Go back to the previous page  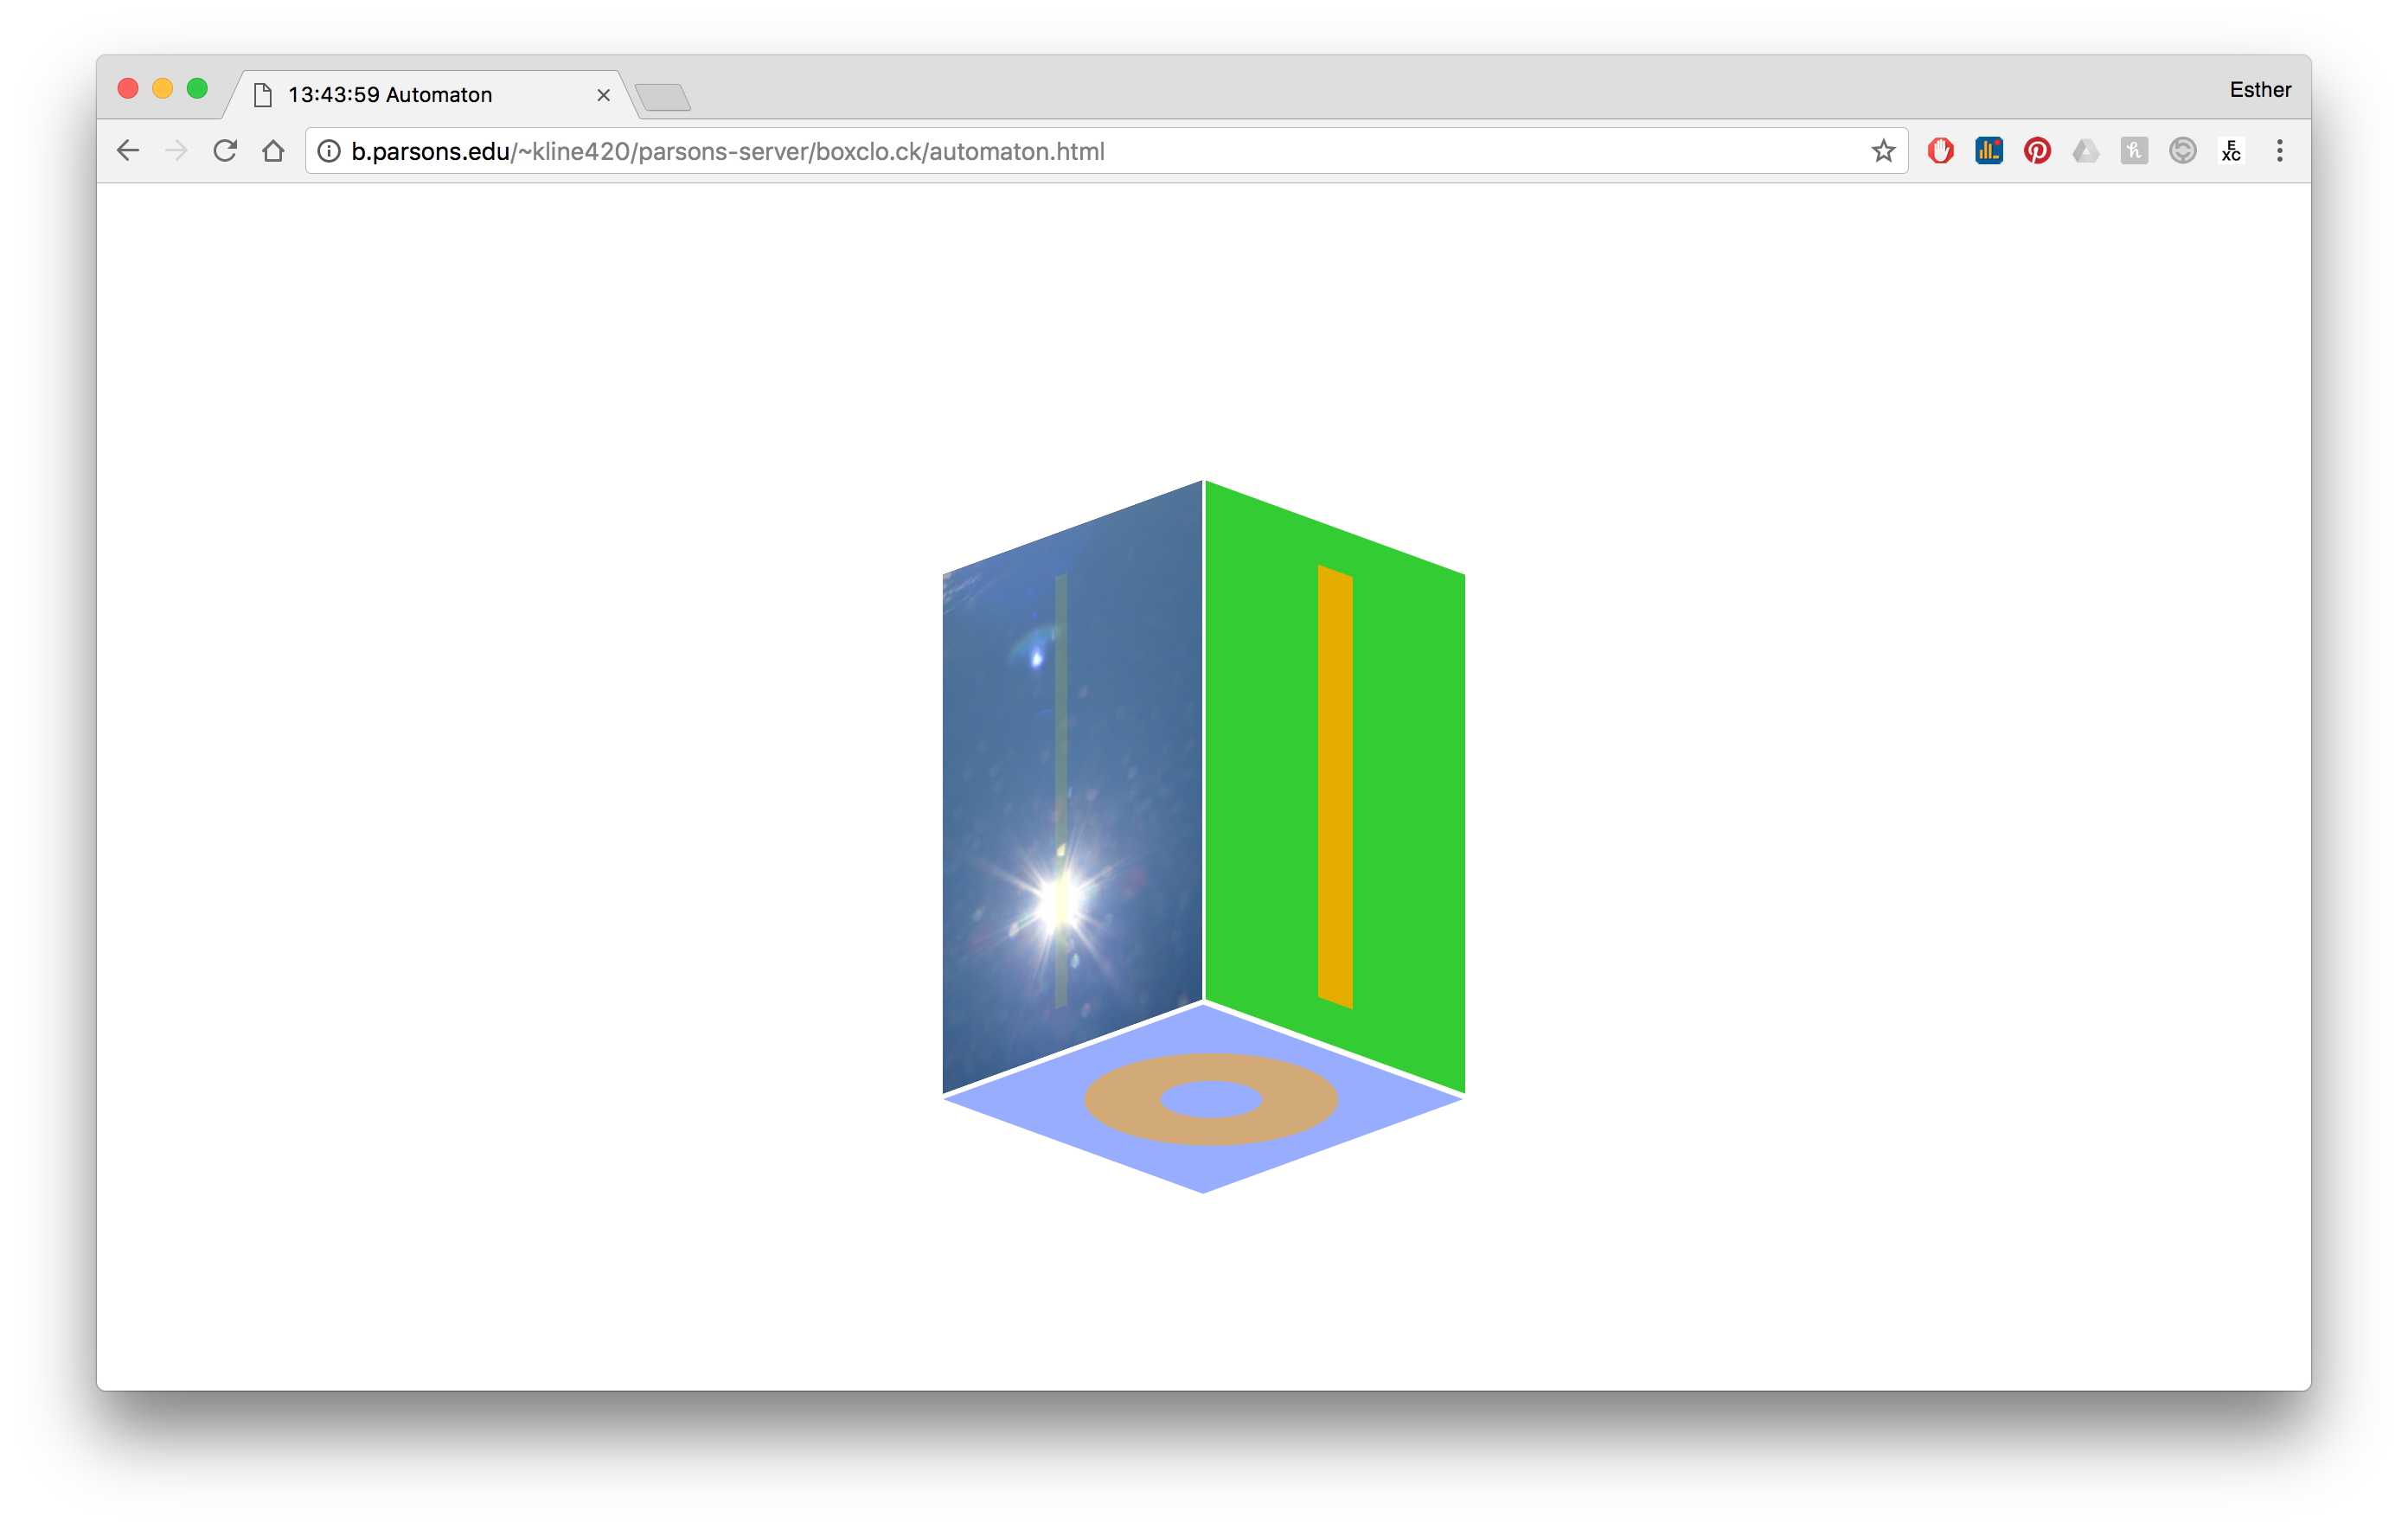pyautogui.click(x=128, y=151)
